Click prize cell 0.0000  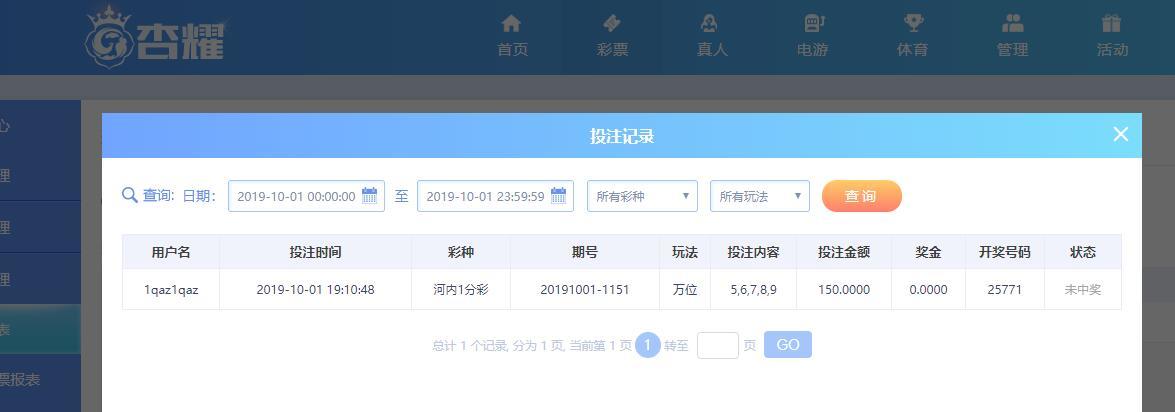tap(928, 290)
